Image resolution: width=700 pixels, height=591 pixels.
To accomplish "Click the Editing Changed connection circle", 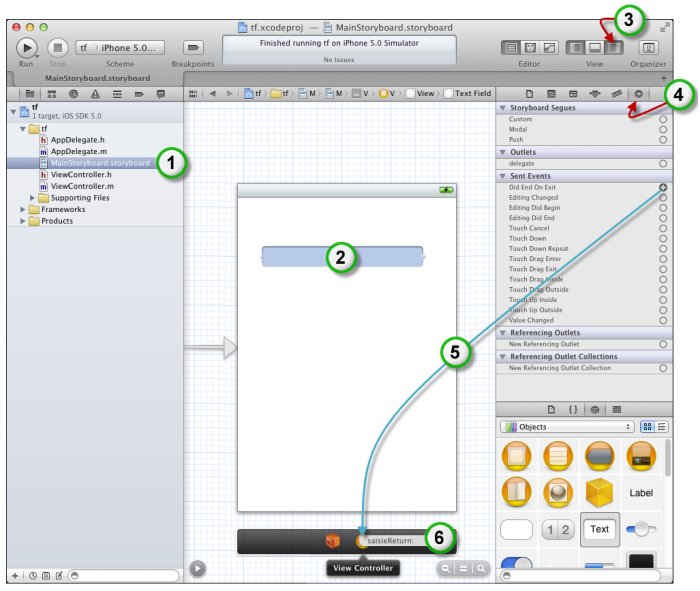I will [662, 198].
